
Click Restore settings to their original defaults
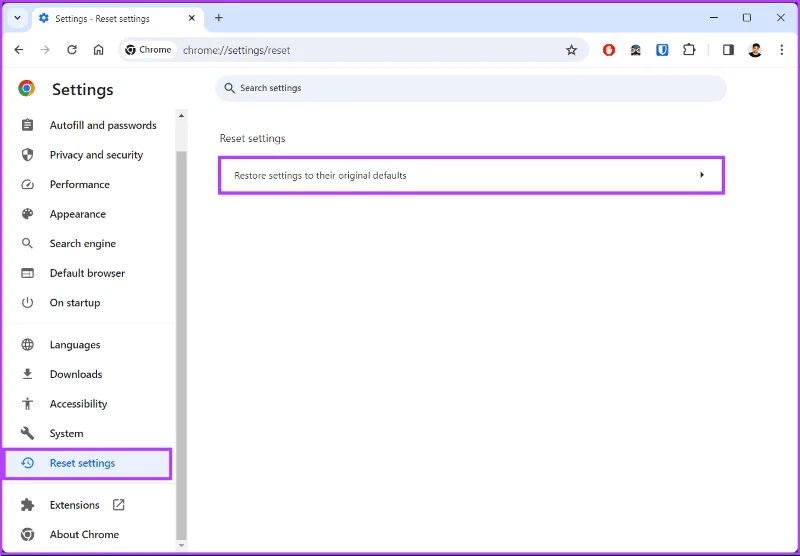pos(471,175)
